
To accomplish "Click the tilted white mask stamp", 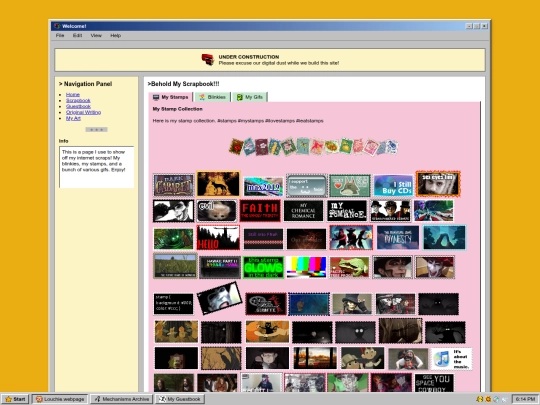I will [x=219, y=298].
